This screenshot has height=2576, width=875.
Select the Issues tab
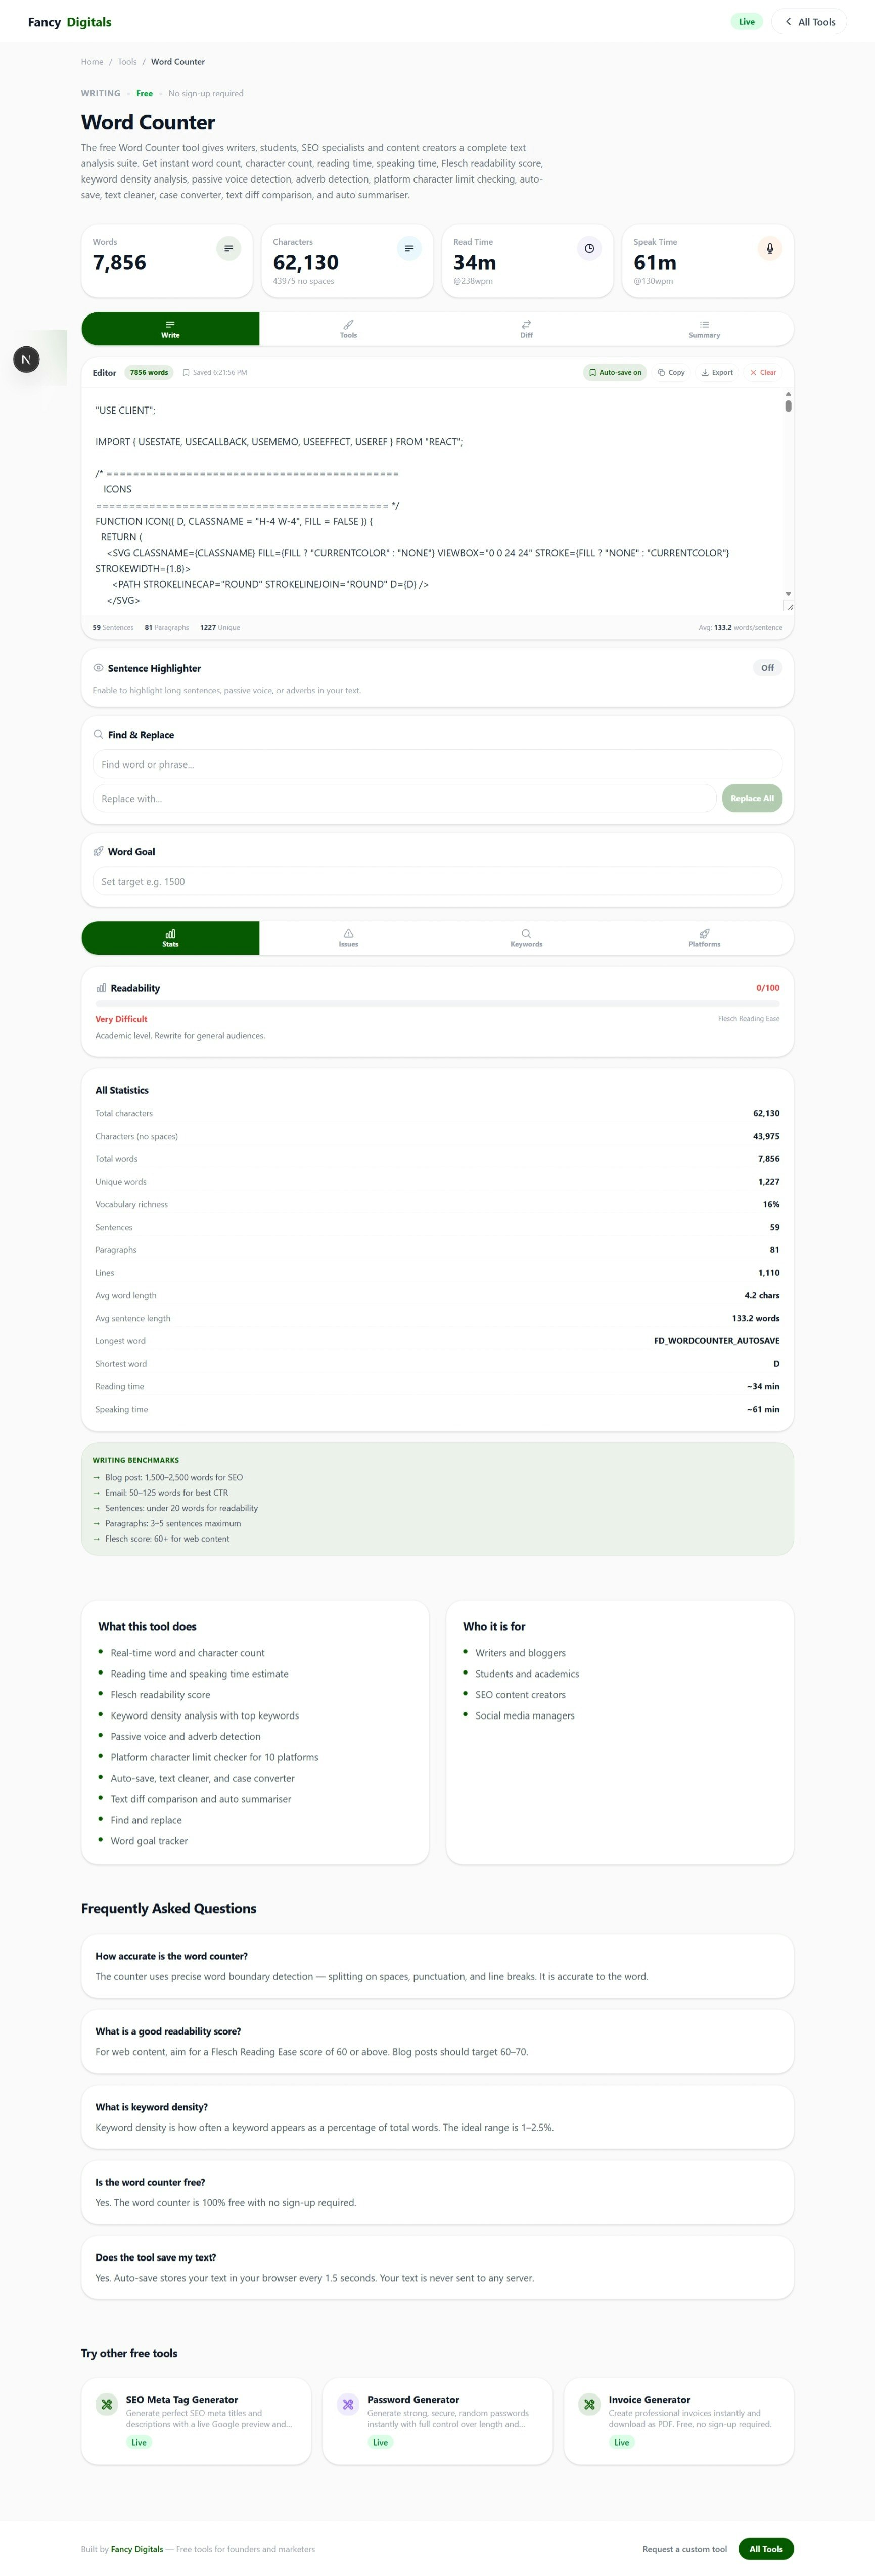click(348, 938)
